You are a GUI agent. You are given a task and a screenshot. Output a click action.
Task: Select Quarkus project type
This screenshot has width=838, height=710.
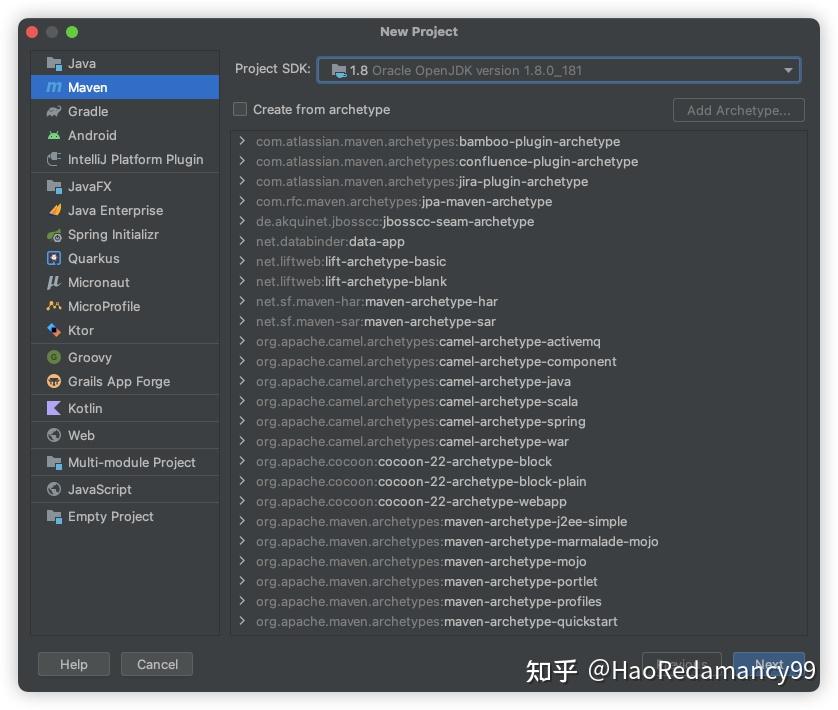tap(125, 258)
